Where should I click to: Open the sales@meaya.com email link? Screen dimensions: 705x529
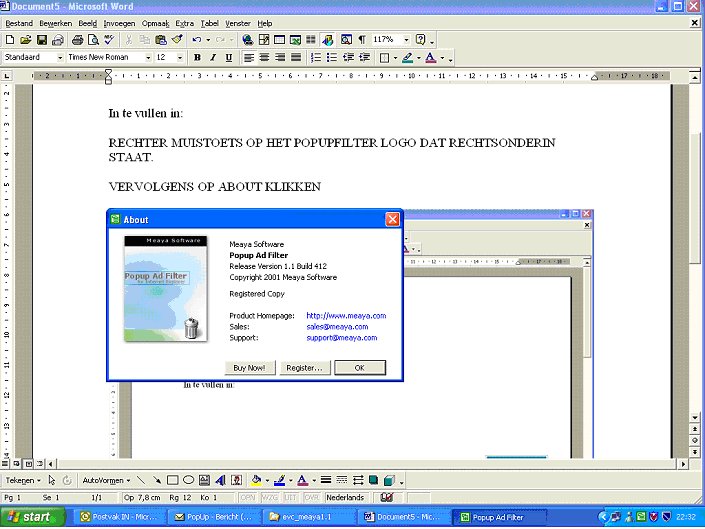point(337,327)
